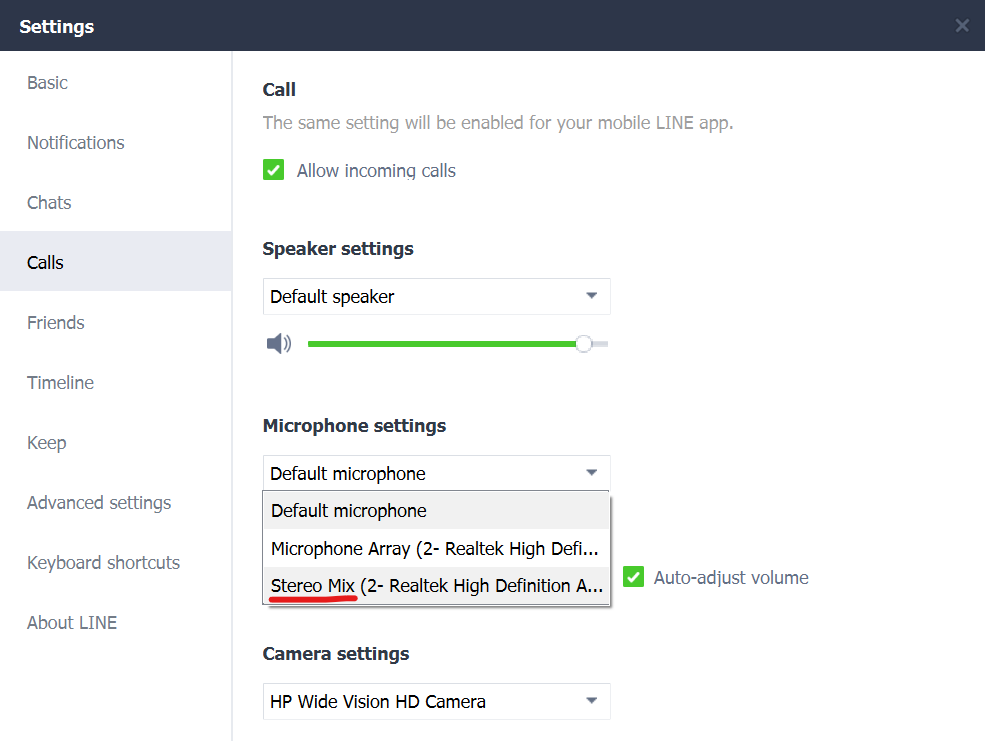Select Stereo Mix from microphone list

[436, 586]
